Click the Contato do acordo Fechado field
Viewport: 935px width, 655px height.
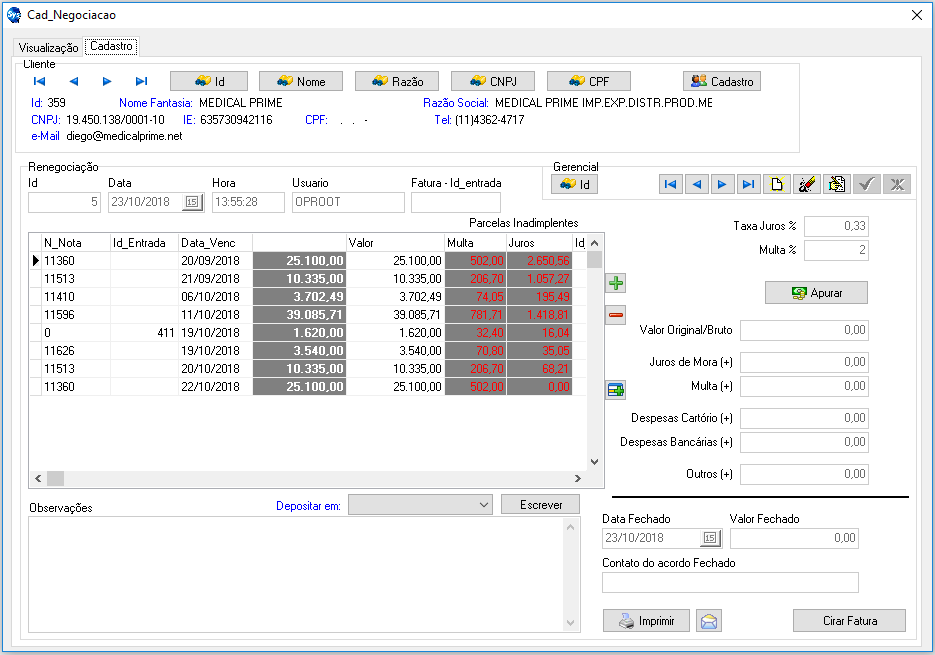click(730, 583)
